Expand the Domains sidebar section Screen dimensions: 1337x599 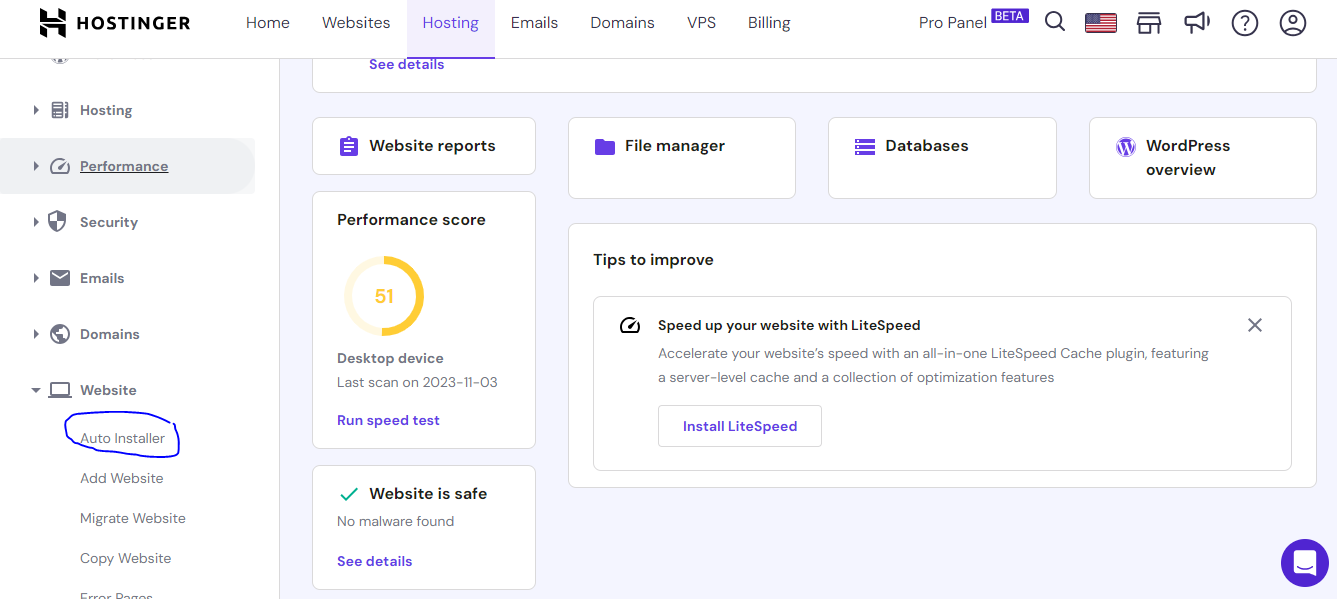[110, 334]
